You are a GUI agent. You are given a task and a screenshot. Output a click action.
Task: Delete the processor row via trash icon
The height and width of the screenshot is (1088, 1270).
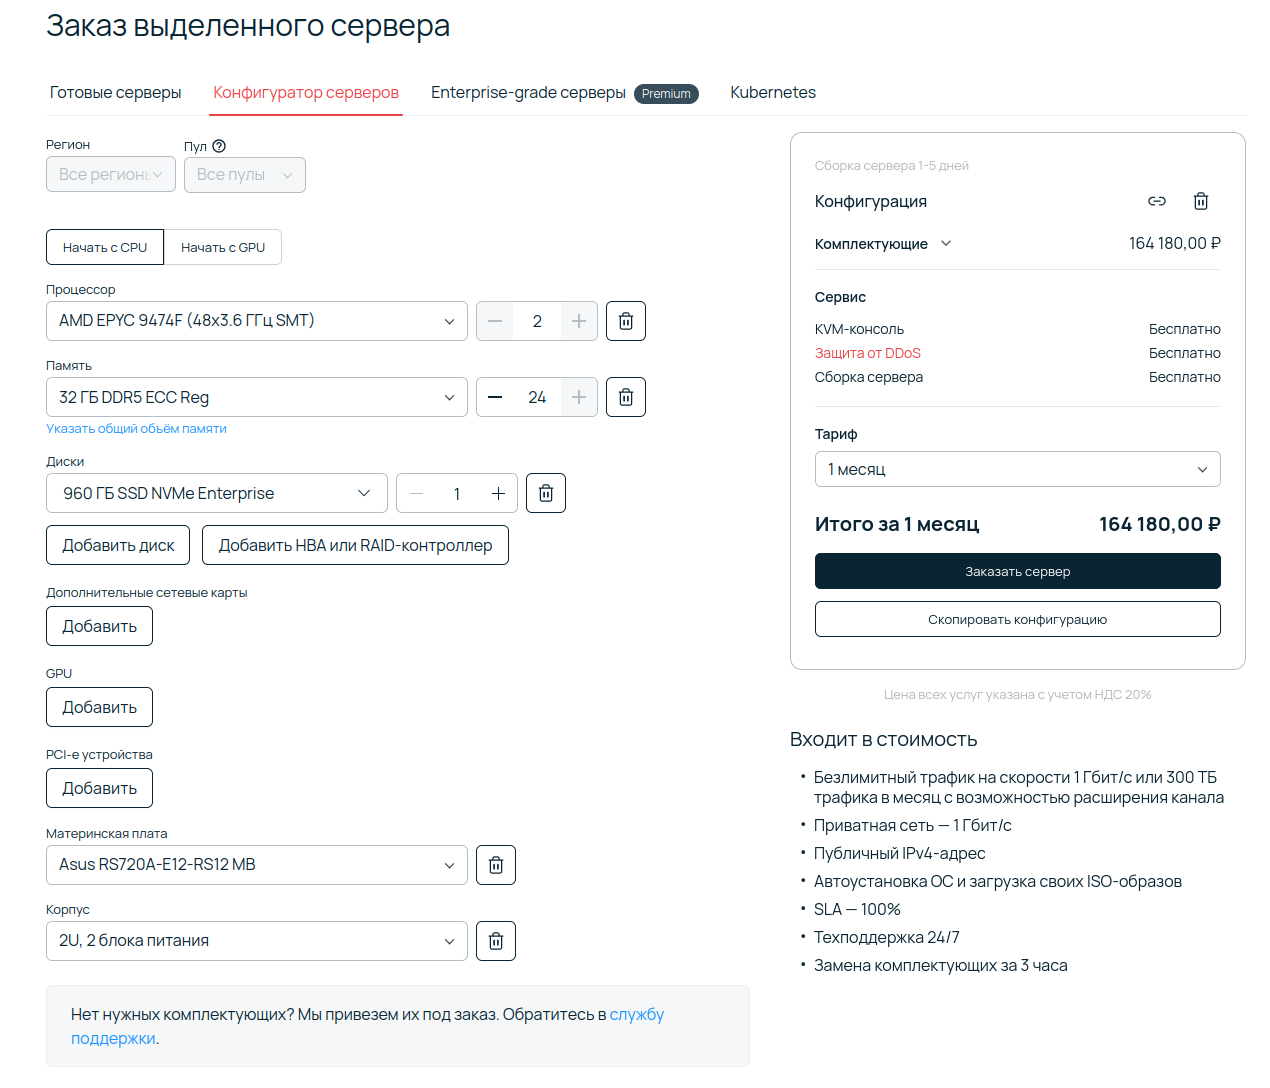(626, 321)
